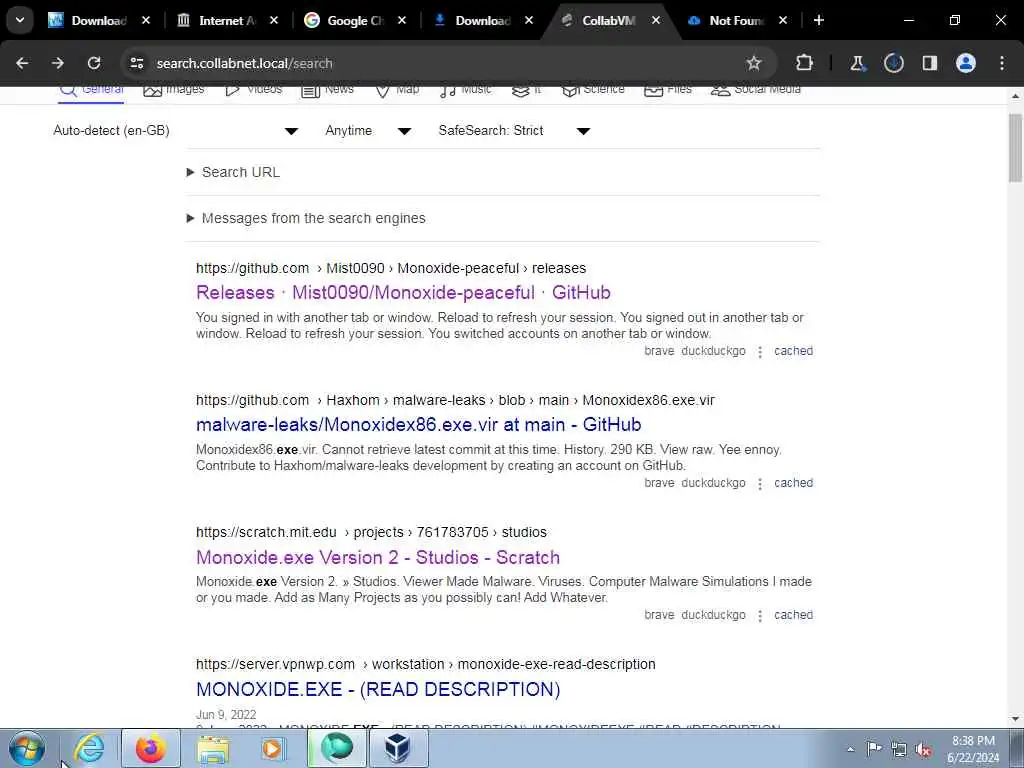Image resolution: width=1024 pixels, height=768 pixels.
Task: Open cached link of Scratch result
Action: 793,615
